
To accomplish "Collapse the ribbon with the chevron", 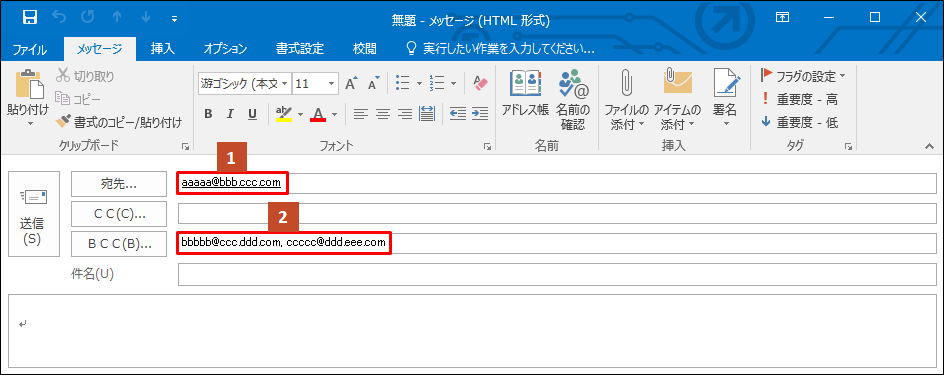I will (x=929, y=146).
